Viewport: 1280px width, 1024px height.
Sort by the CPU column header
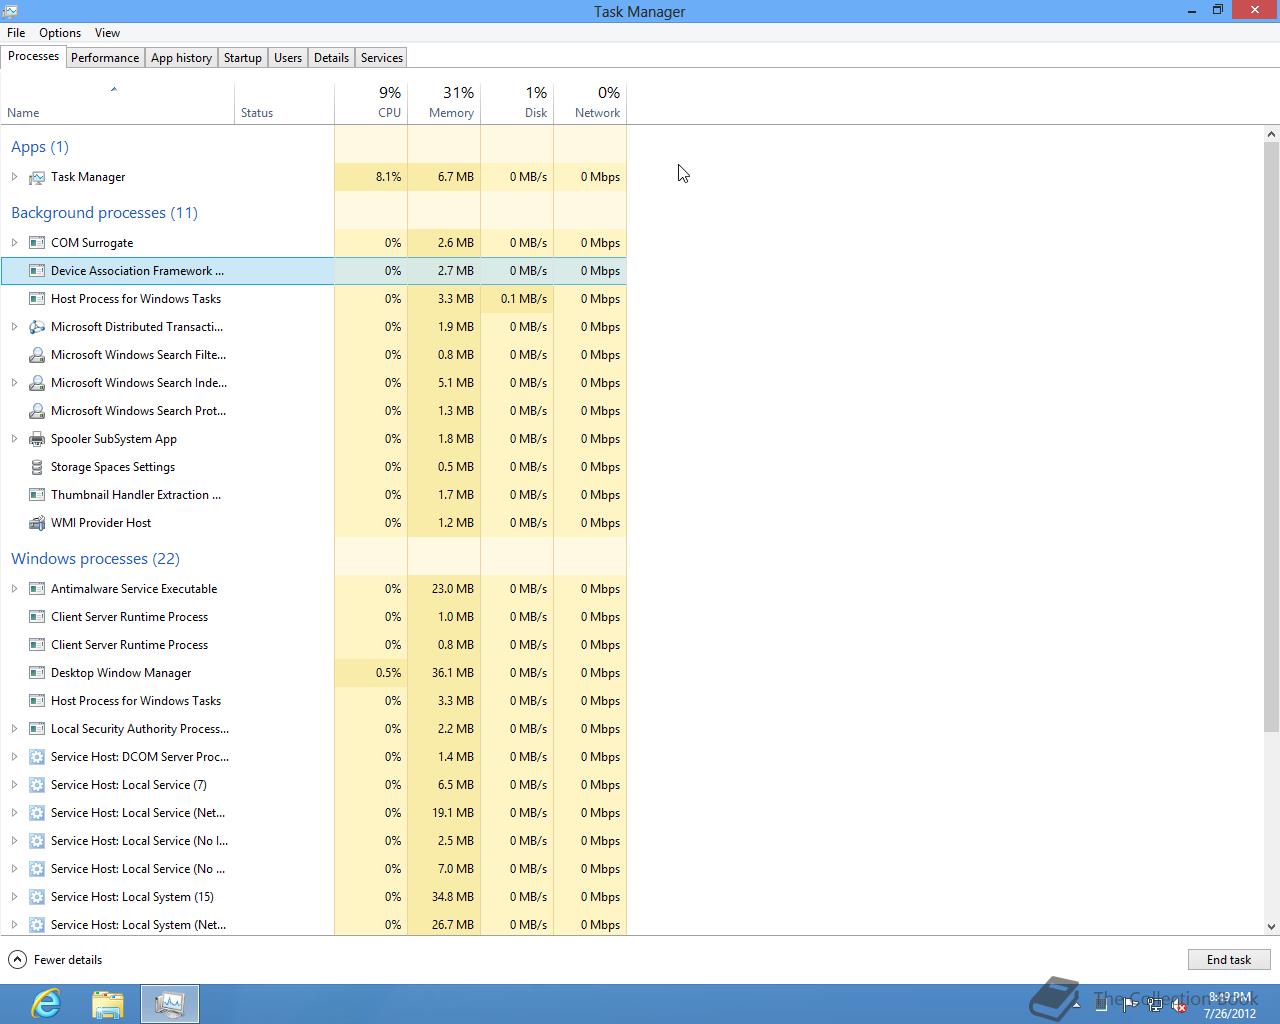click(x=371, y=103)
